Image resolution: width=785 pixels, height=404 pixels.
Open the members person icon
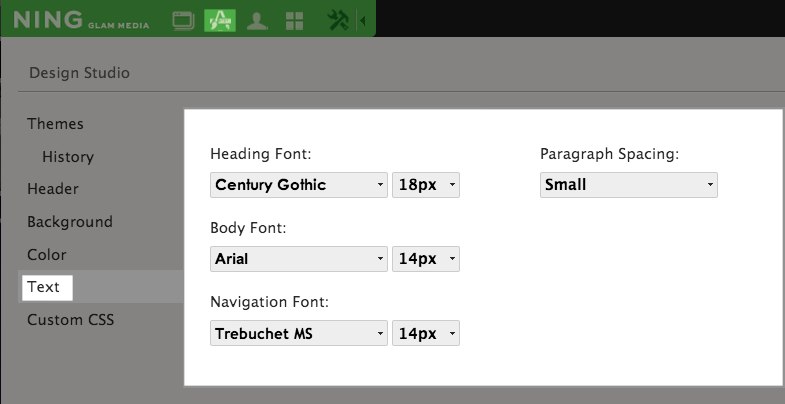pyautogui.click(x=257, y=21)
